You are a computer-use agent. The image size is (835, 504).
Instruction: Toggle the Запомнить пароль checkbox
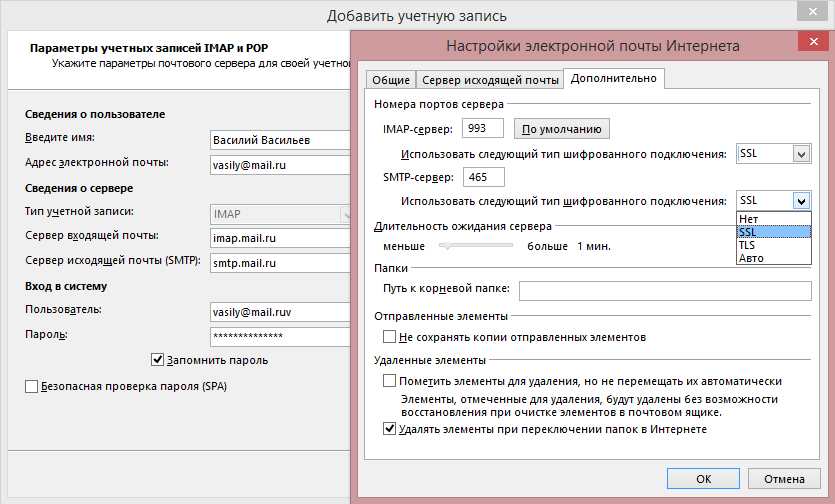click(x=157, y=360)
